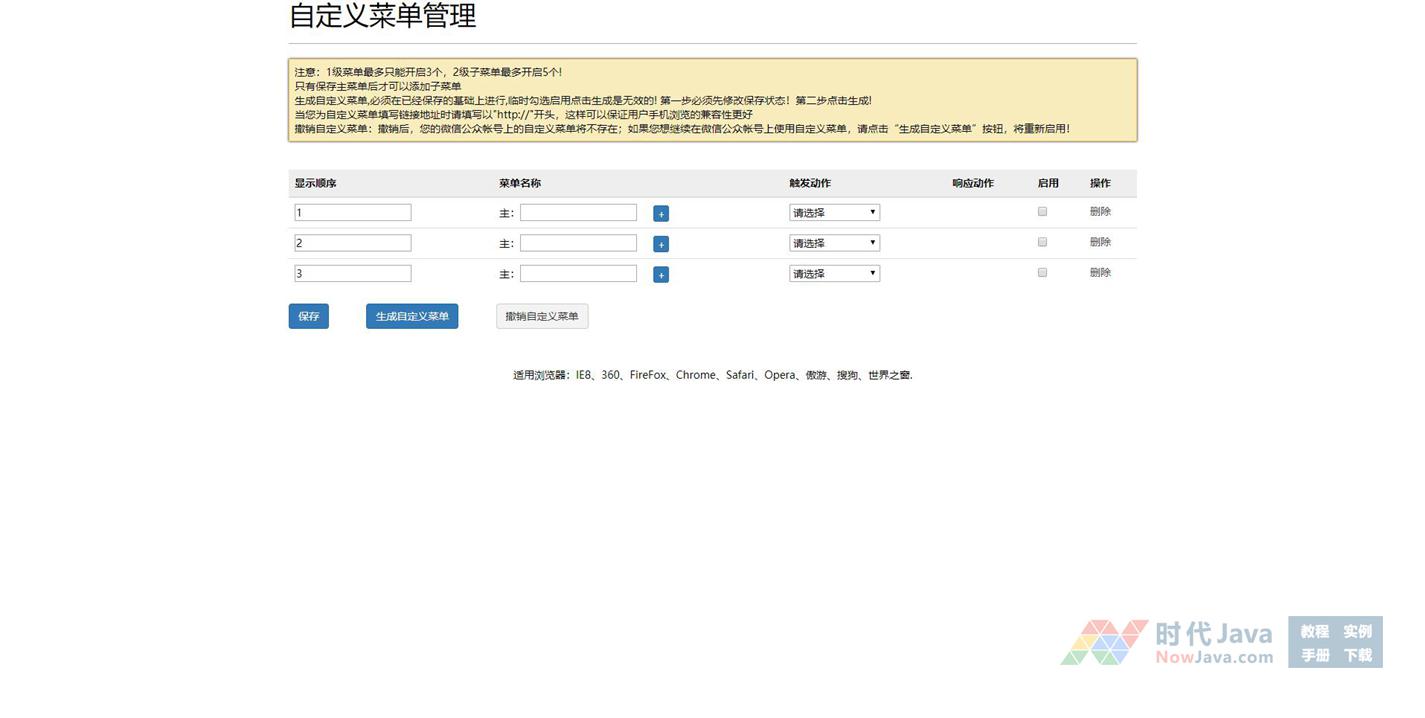Screen dimensions: 1425x718
Task: Click the menu name input in row 1
Action: (x=578, y=213)
